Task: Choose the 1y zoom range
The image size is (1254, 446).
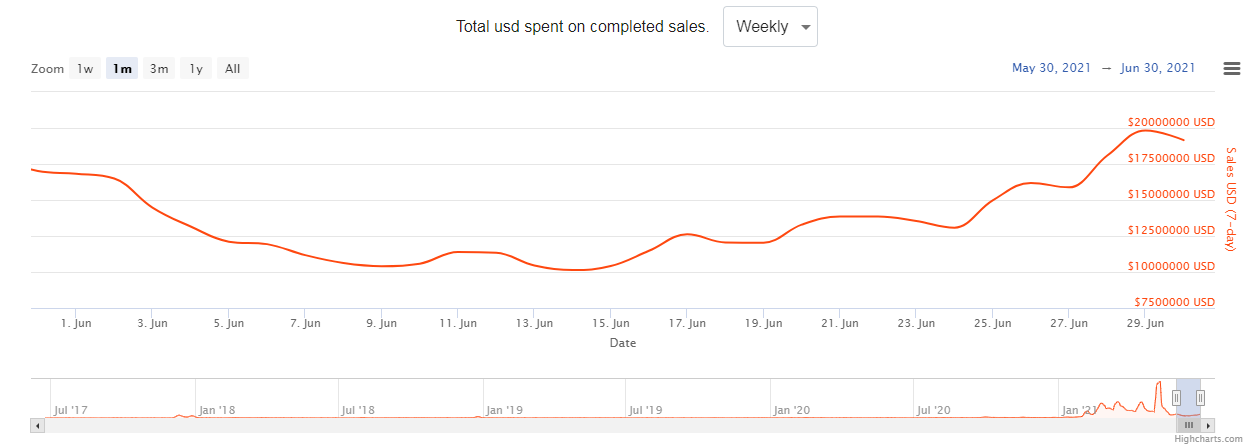Action: click(196, 69)
